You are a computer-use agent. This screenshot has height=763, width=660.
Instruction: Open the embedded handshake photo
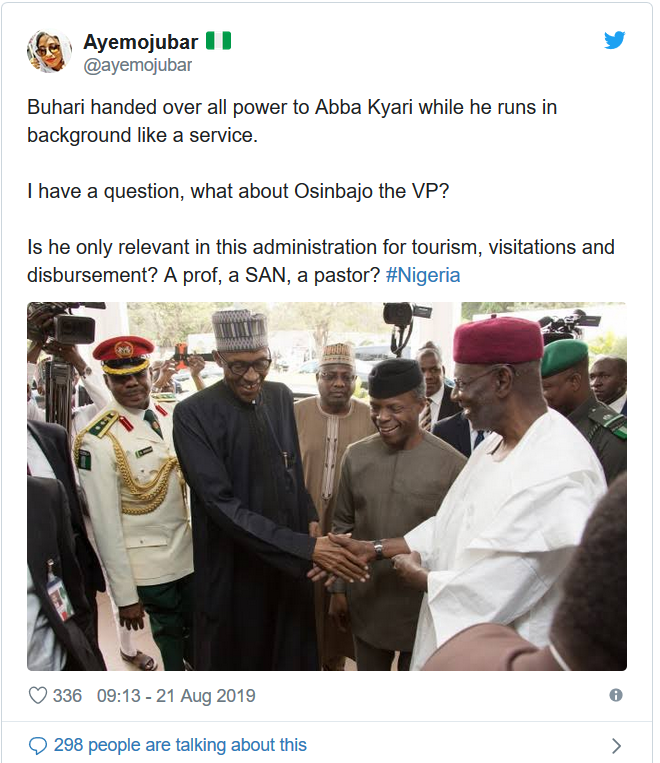pyautogui.click(x=326, y=486)
